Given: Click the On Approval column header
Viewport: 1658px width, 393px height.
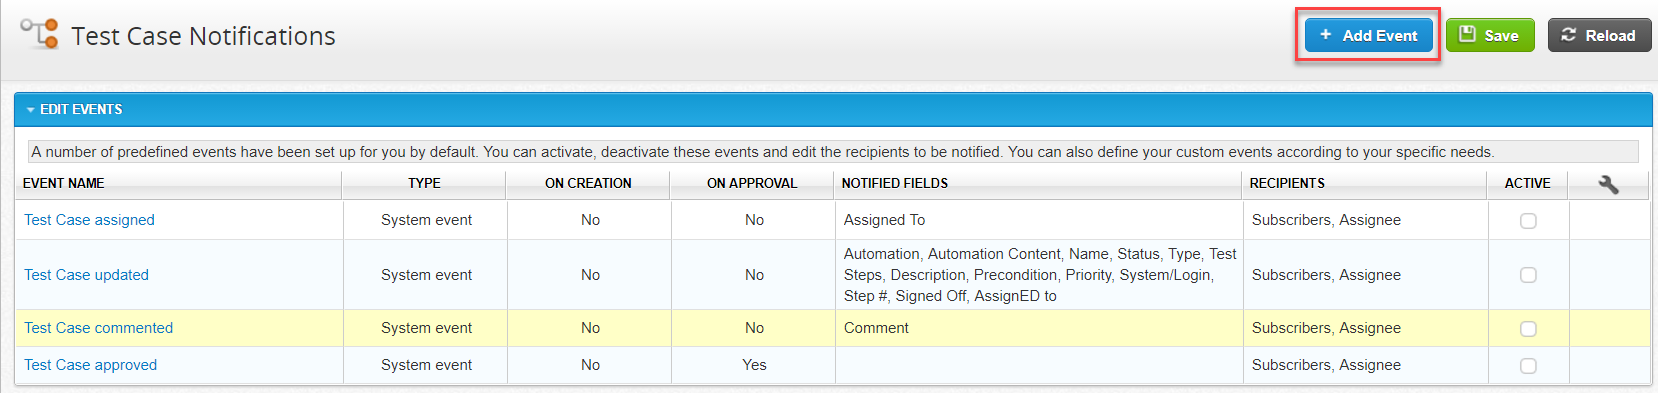Looking at the screenshot, I should 752,184.
